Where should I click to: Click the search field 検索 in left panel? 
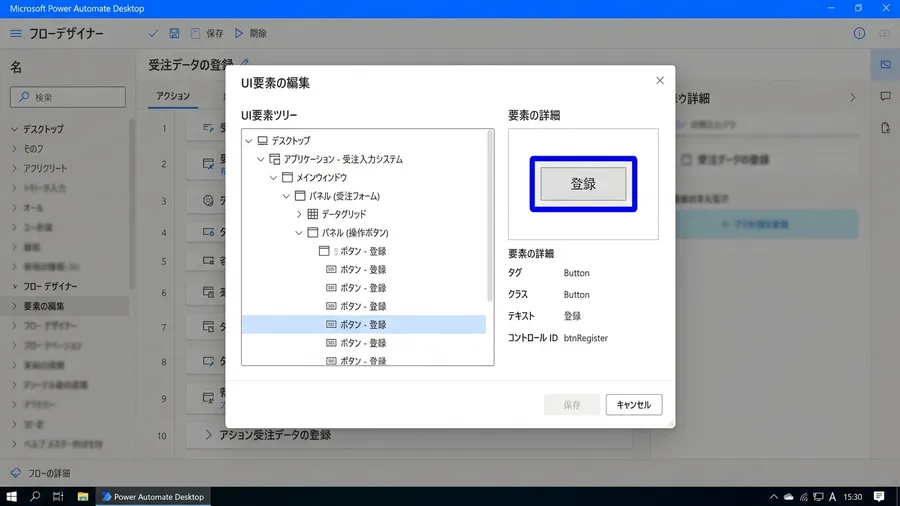(68, 97)
